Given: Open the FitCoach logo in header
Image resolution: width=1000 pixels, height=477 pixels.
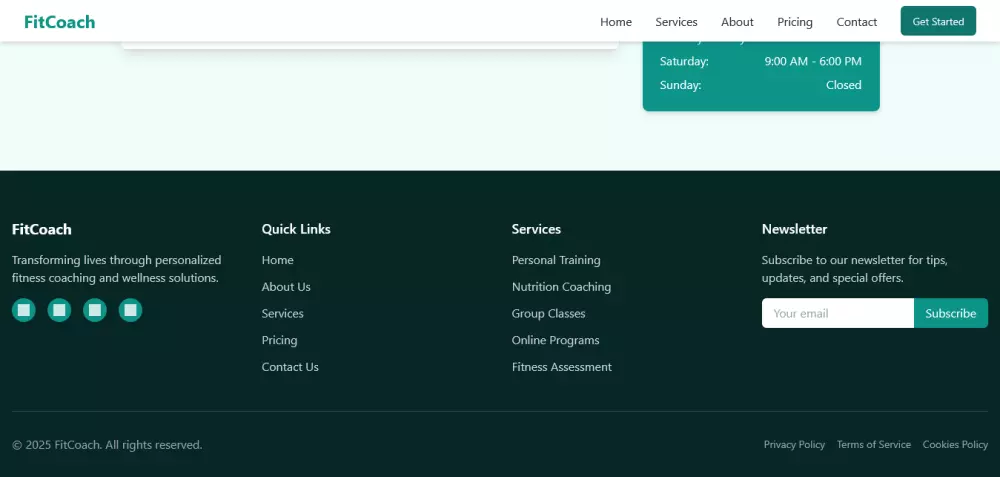Looking at the screenshot, I should [59, 22].
